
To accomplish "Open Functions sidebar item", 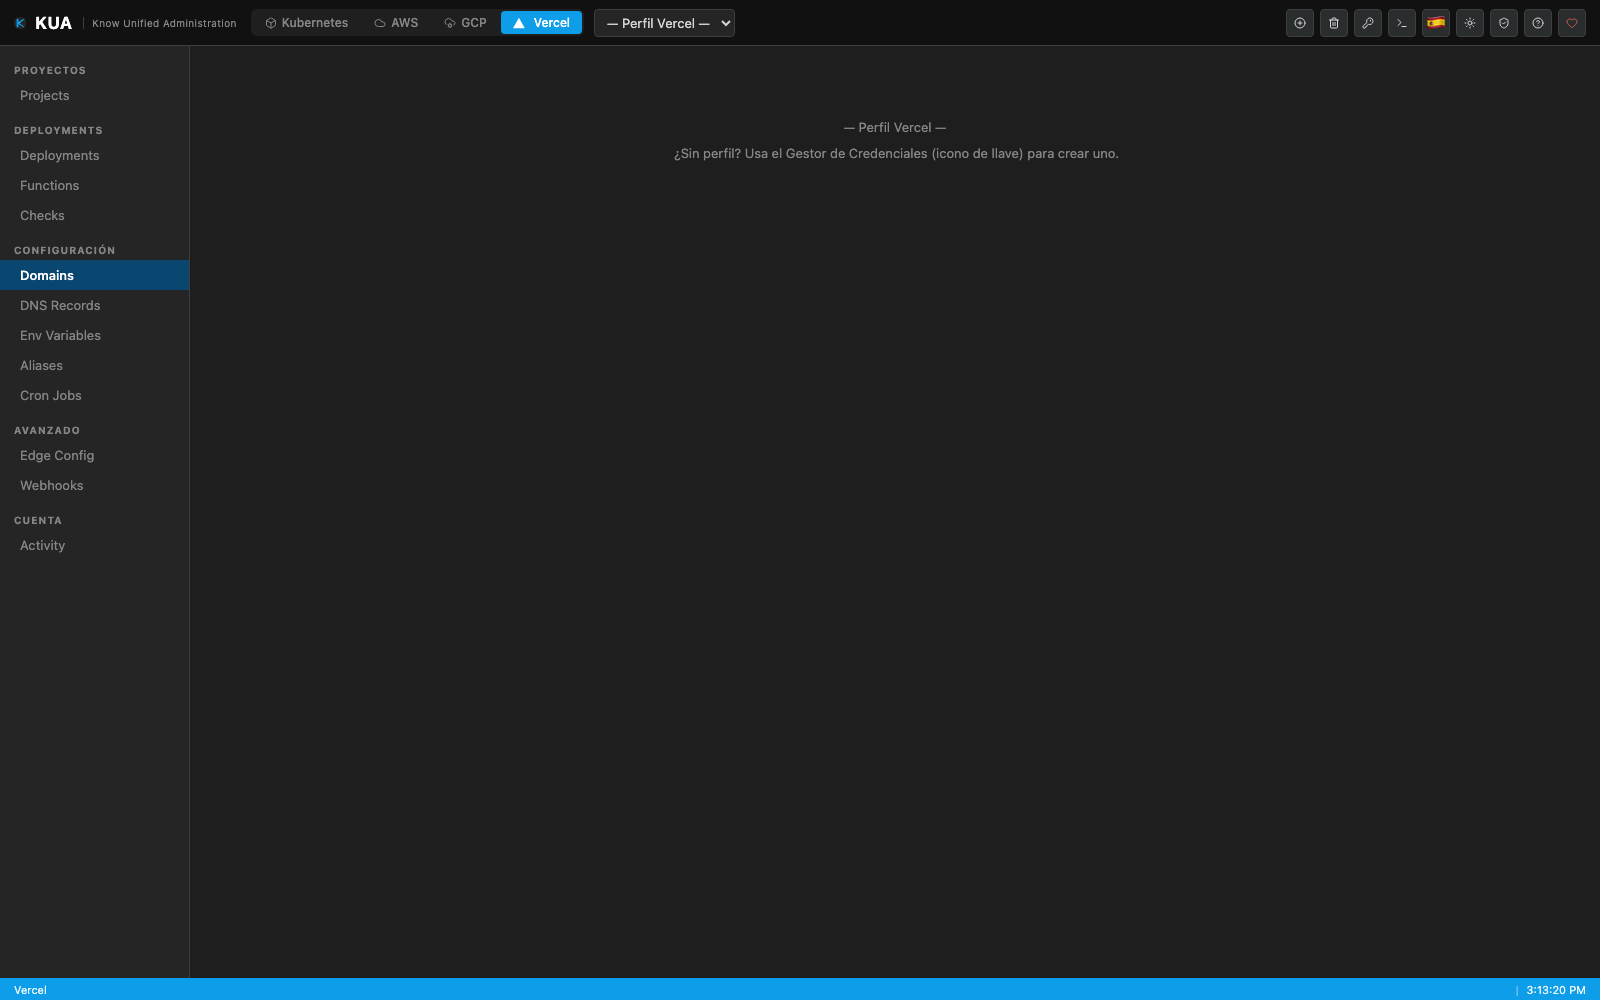I will (x=94, y=186).
